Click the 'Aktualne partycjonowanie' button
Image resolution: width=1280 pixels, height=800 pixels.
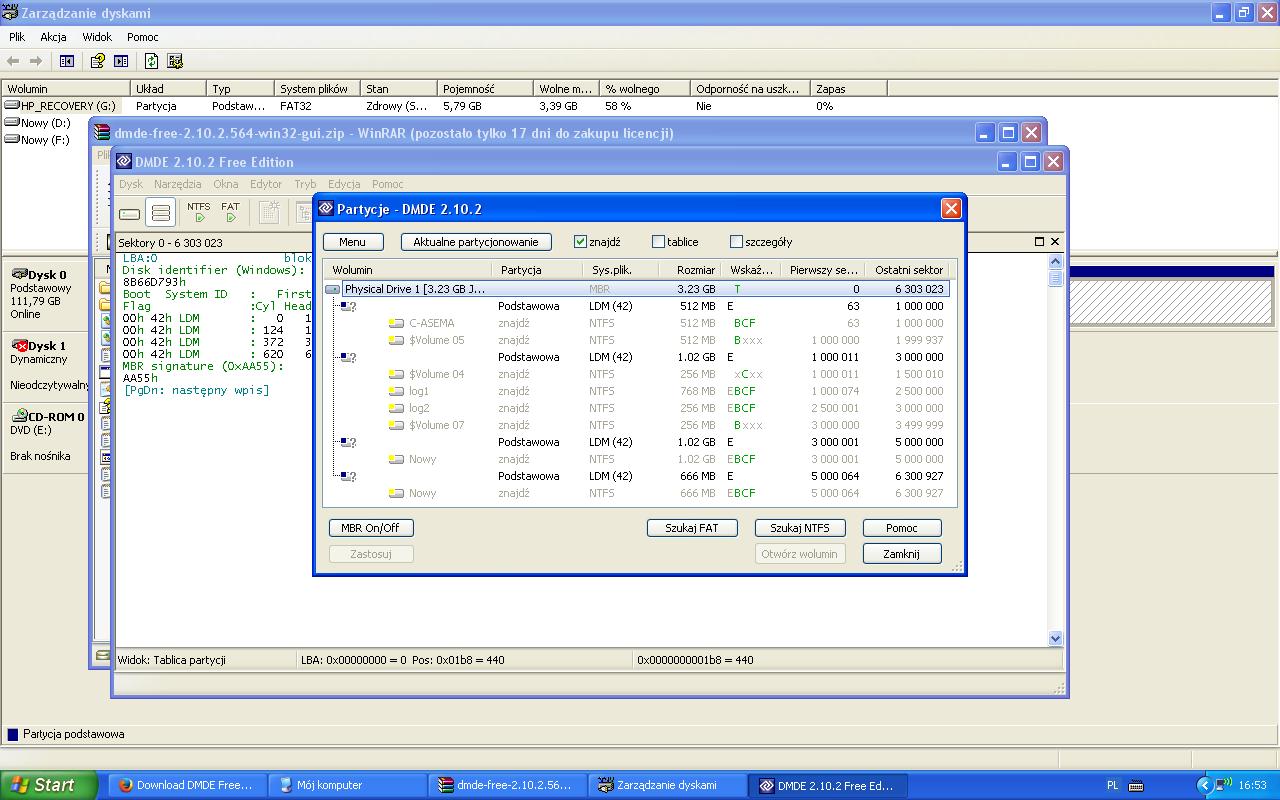coord(476,242)
